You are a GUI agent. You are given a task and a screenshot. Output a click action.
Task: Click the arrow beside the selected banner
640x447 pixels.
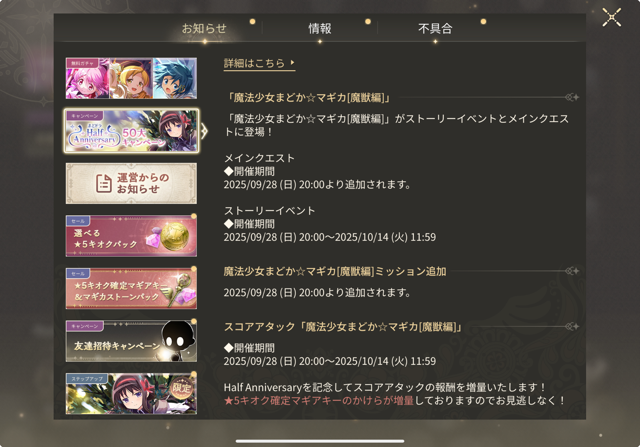[x=204, y=131]
